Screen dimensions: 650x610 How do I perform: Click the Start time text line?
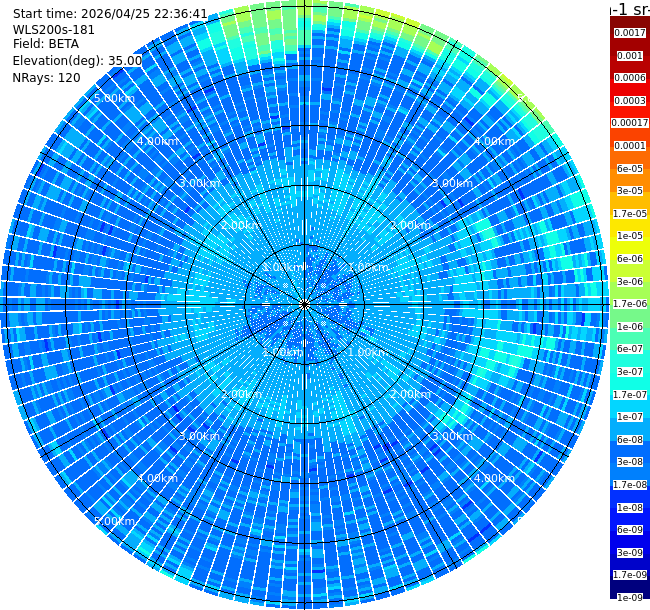click(x=110, y=14)
